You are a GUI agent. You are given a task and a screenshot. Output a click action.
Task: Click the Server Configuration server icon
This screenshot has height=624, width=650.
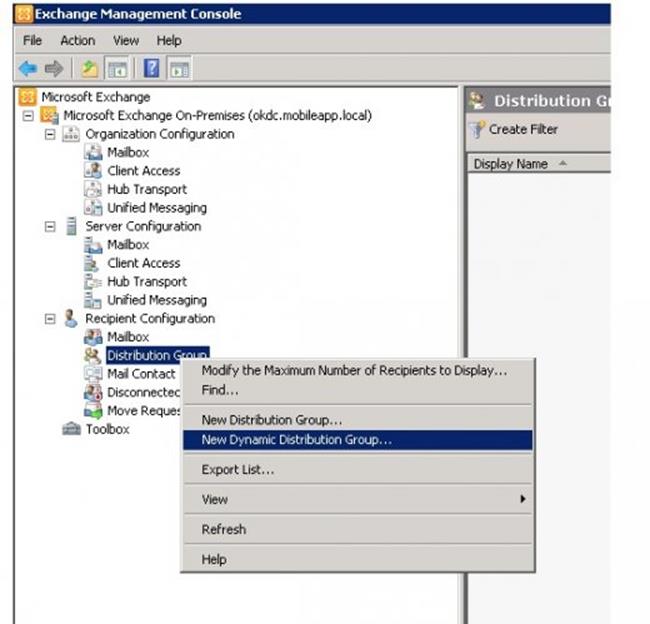pyautogui.click(x=71, y=226)
